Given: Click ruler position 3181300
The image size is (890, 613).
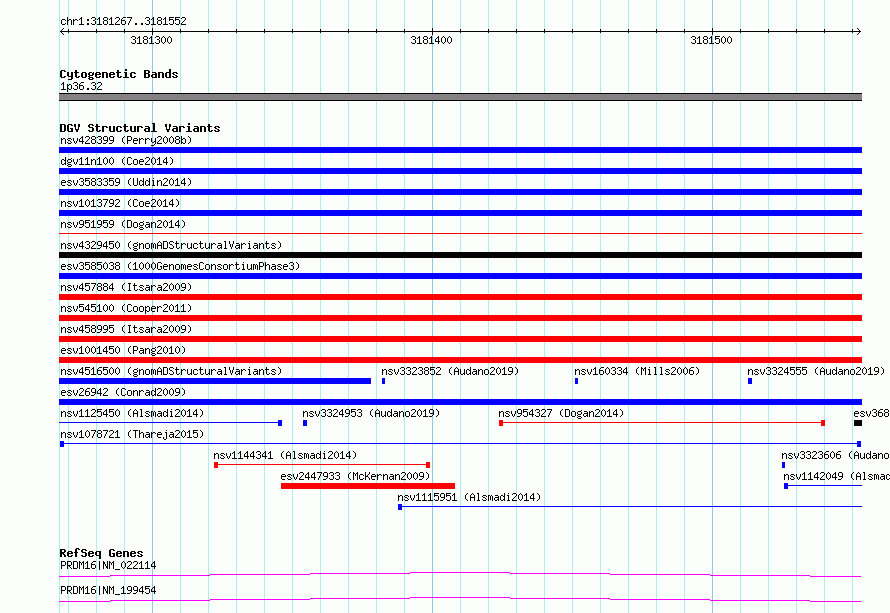Looking at the screenshot, I should coord(152,40).
